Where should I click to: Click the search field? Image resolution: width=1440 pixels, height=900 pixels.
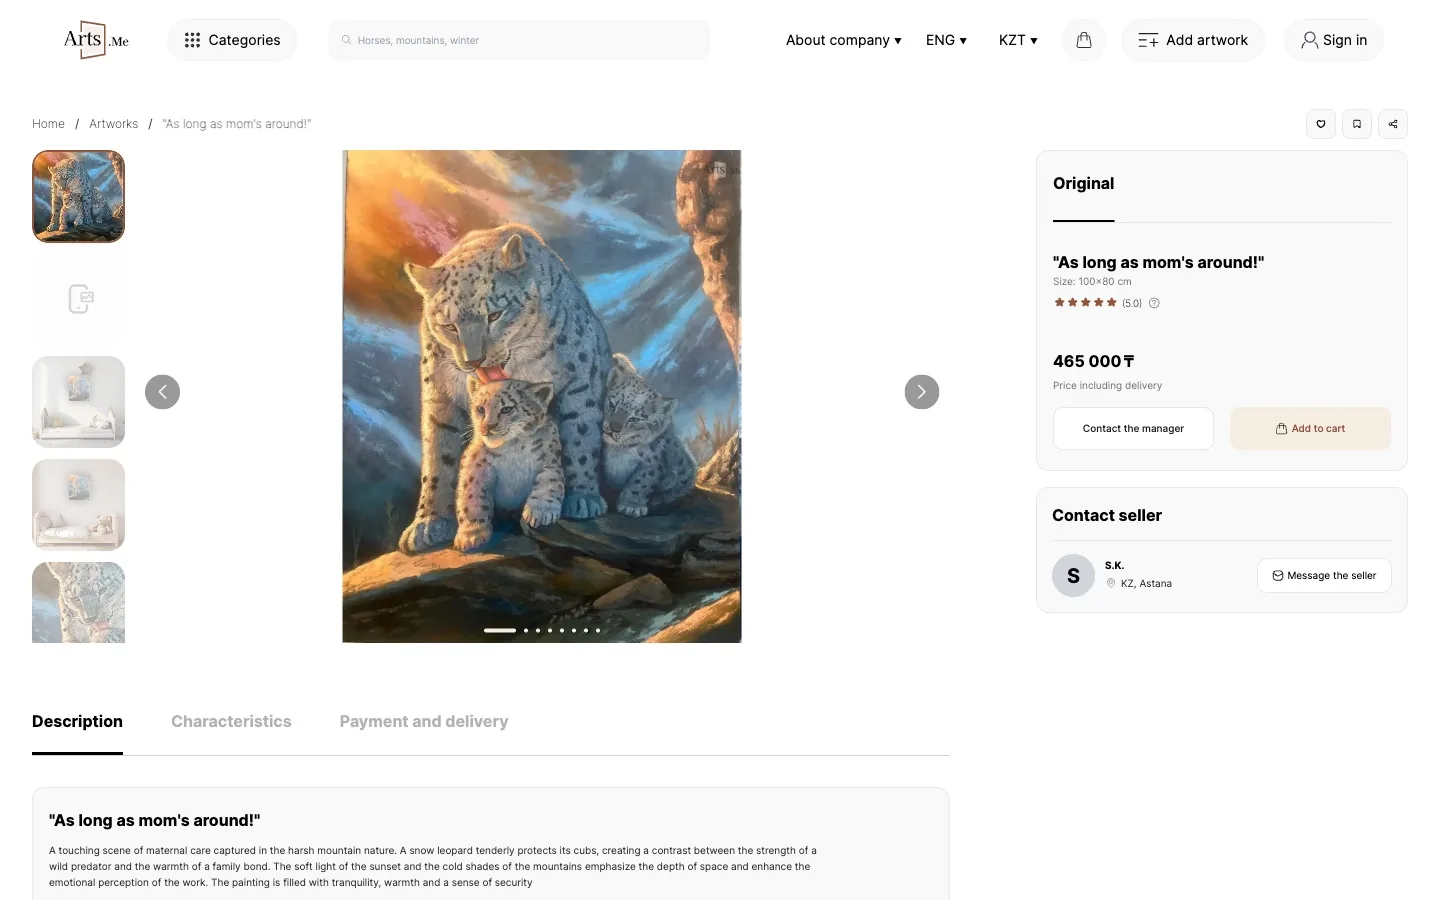[x=519, y=40]
